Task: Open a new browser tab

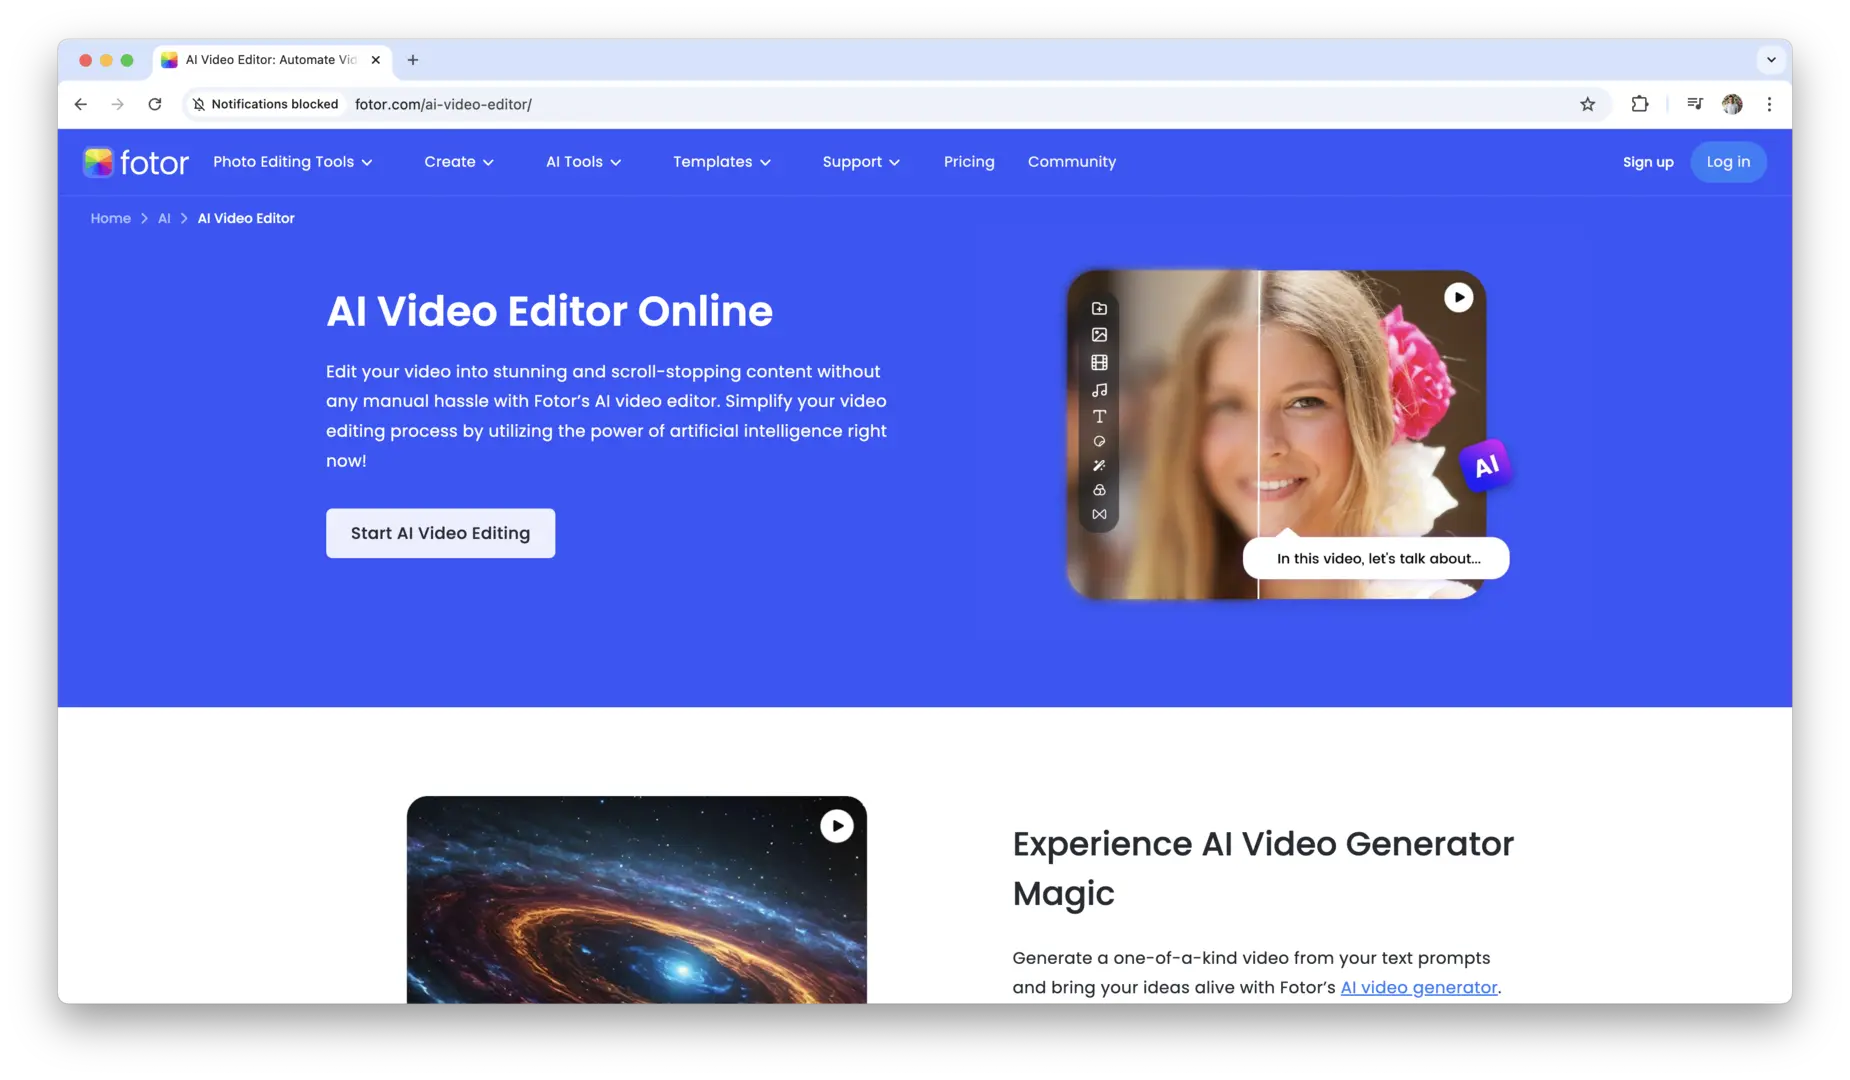Action: [x=413, y=60]
